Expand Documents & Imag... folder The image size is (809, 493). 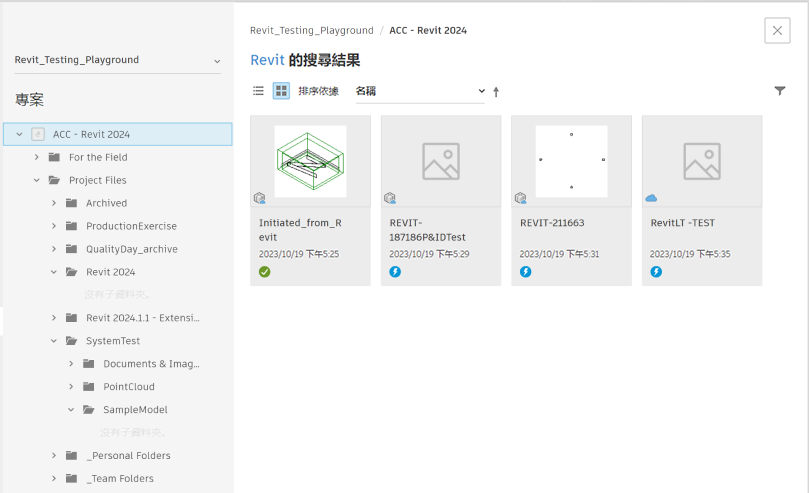point(71,364)
